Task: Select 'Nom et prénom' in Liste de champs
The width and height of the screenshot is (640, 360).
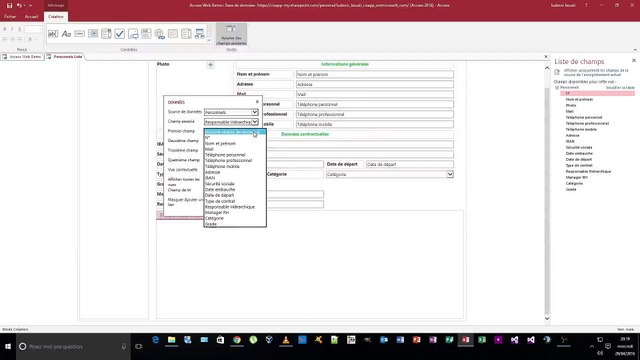Action: [579, 99]
